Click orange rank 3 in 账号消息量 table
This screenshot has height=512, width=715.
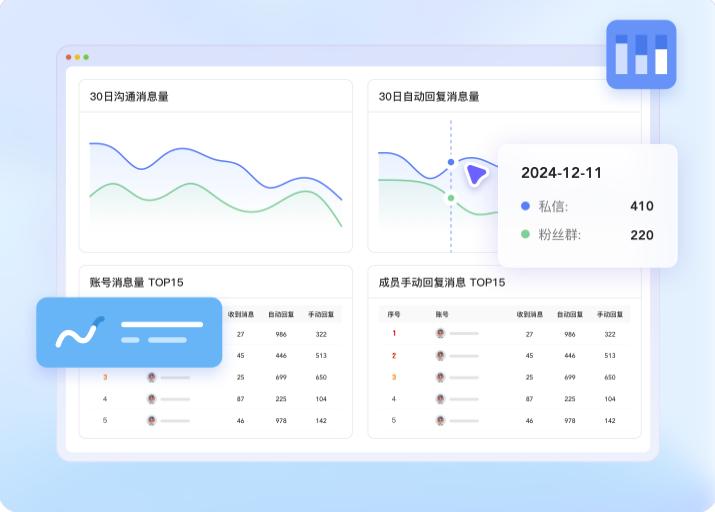click(x=105, y=377)
